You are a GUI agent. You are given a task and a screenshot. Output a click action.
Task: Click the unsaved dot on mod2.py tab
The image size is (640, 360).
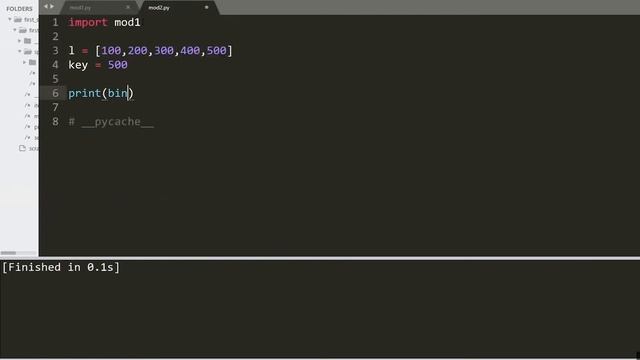[206, 7]
